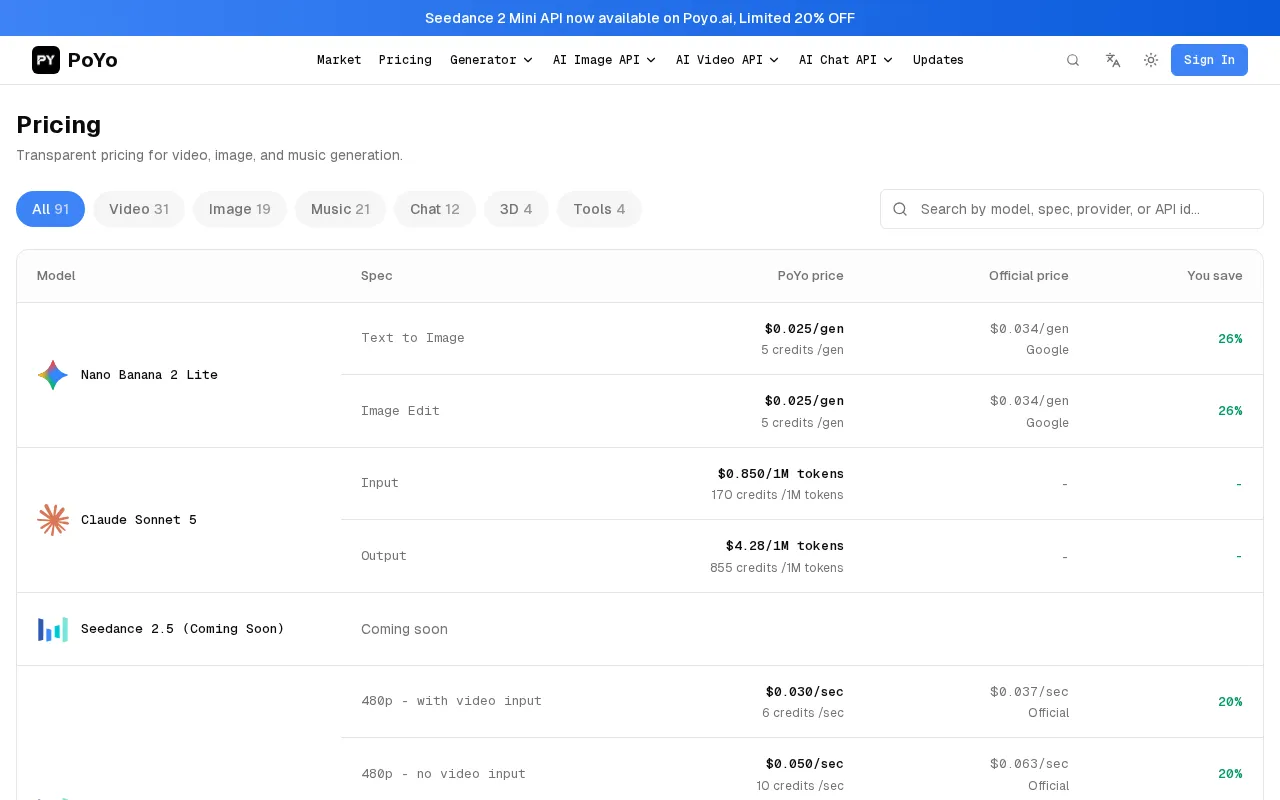Viewport: 1280px width, 800px height.
Task: Expand the AI Chat API dropdown
Action: (846, 60)
